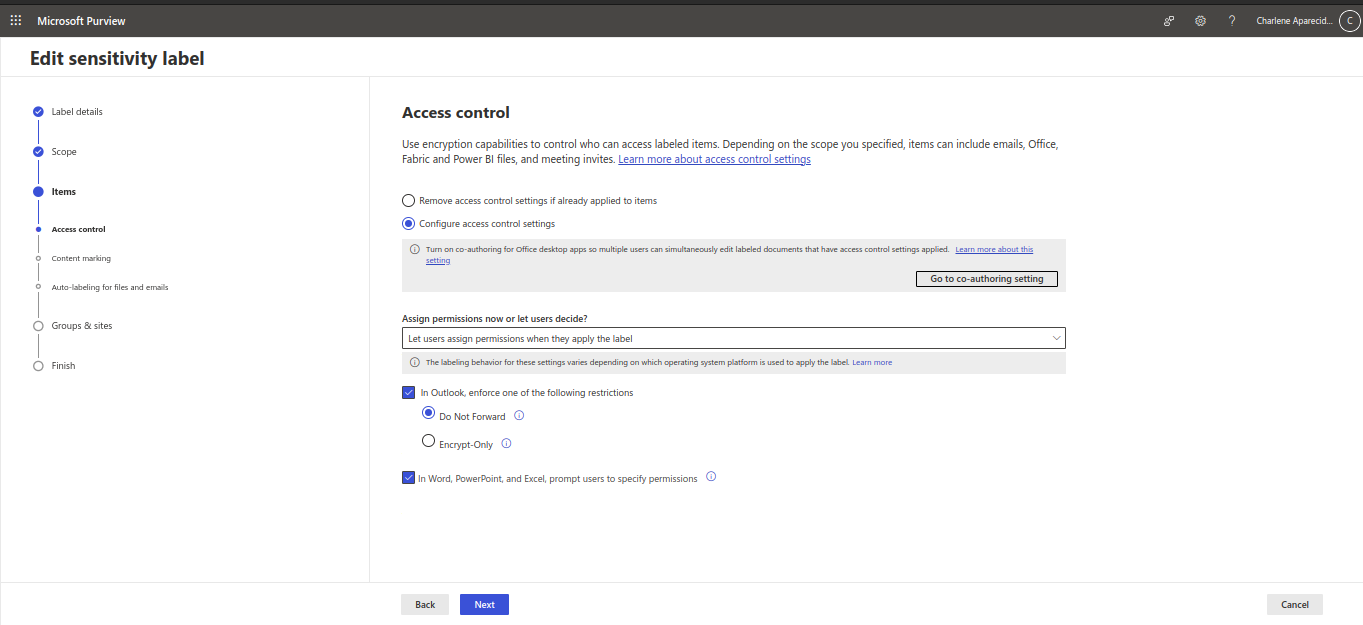
Task: Go to Scope step
Action: pyautogui.click(x=64, y=151)
